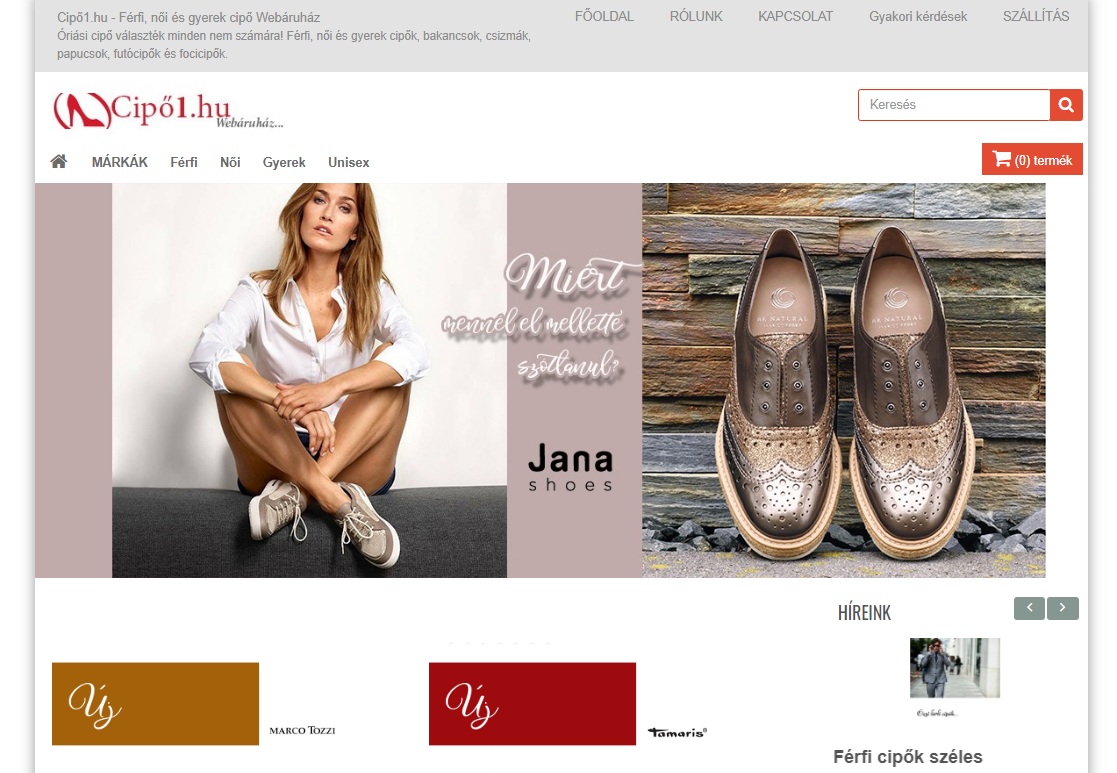Image resolution: width=1117 pixels, height=773 pixels.
Task: Go to next news item arrow
Action: click(x=1063, y=608)
